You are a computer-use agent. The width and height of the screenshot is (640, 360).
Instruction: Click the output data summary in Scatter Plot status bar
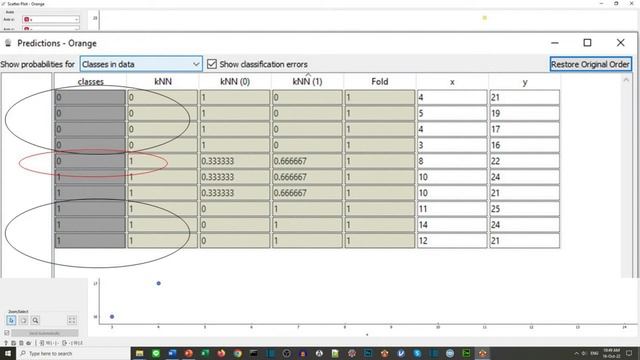click(x=73, y=343)
